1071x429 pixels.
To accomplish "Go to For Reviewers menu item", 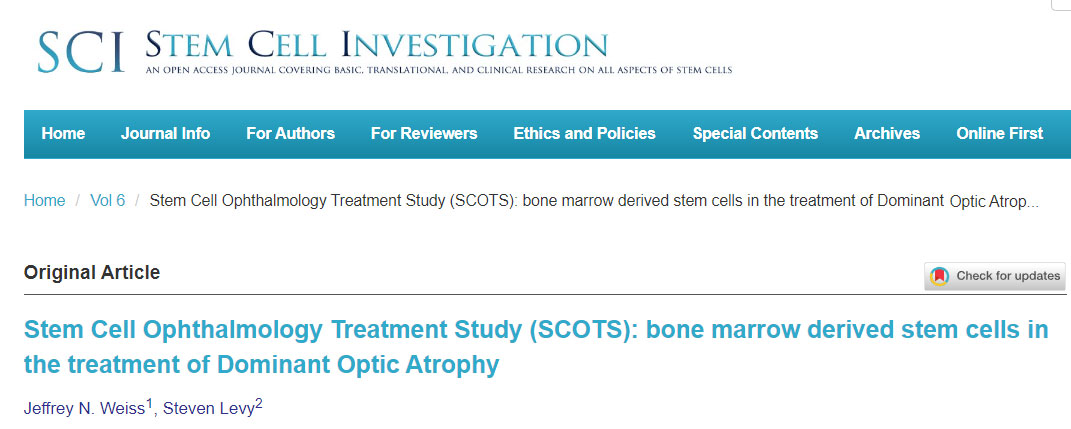I will (424, 133).
